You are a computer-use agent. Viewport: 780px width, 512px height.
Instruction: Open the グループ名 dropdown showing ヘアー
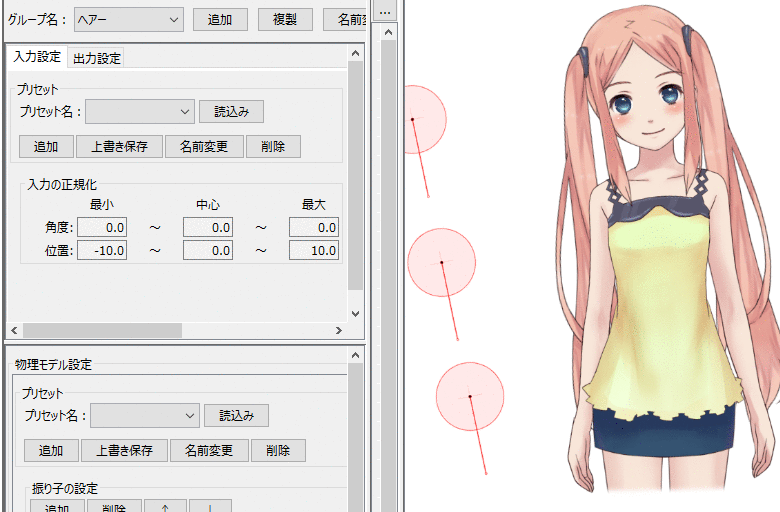[x=129, y=19]
